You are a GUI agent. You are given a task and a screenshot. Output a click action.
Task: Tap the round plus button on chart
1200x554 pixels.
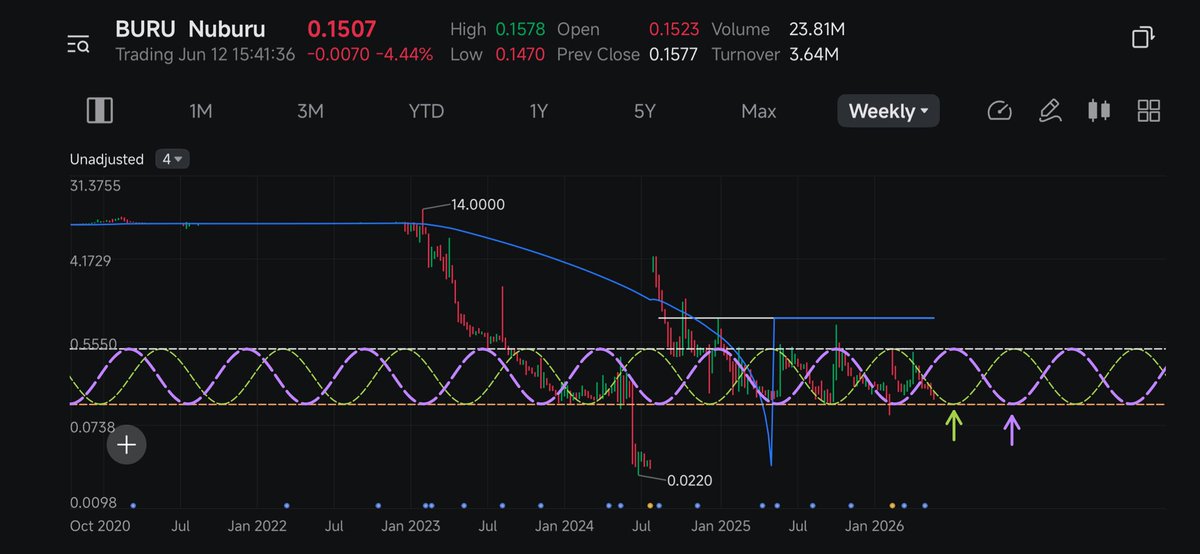(127, 445)
